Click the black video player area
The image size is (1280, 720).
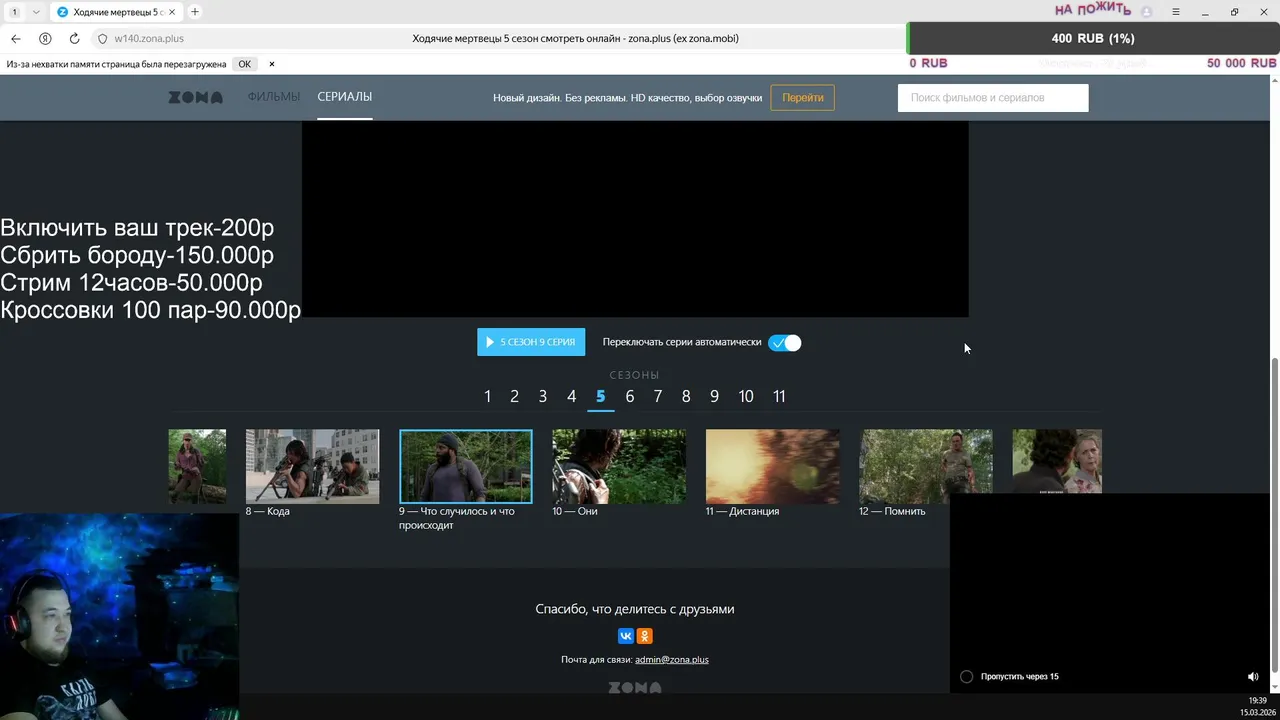coord(635,219)
